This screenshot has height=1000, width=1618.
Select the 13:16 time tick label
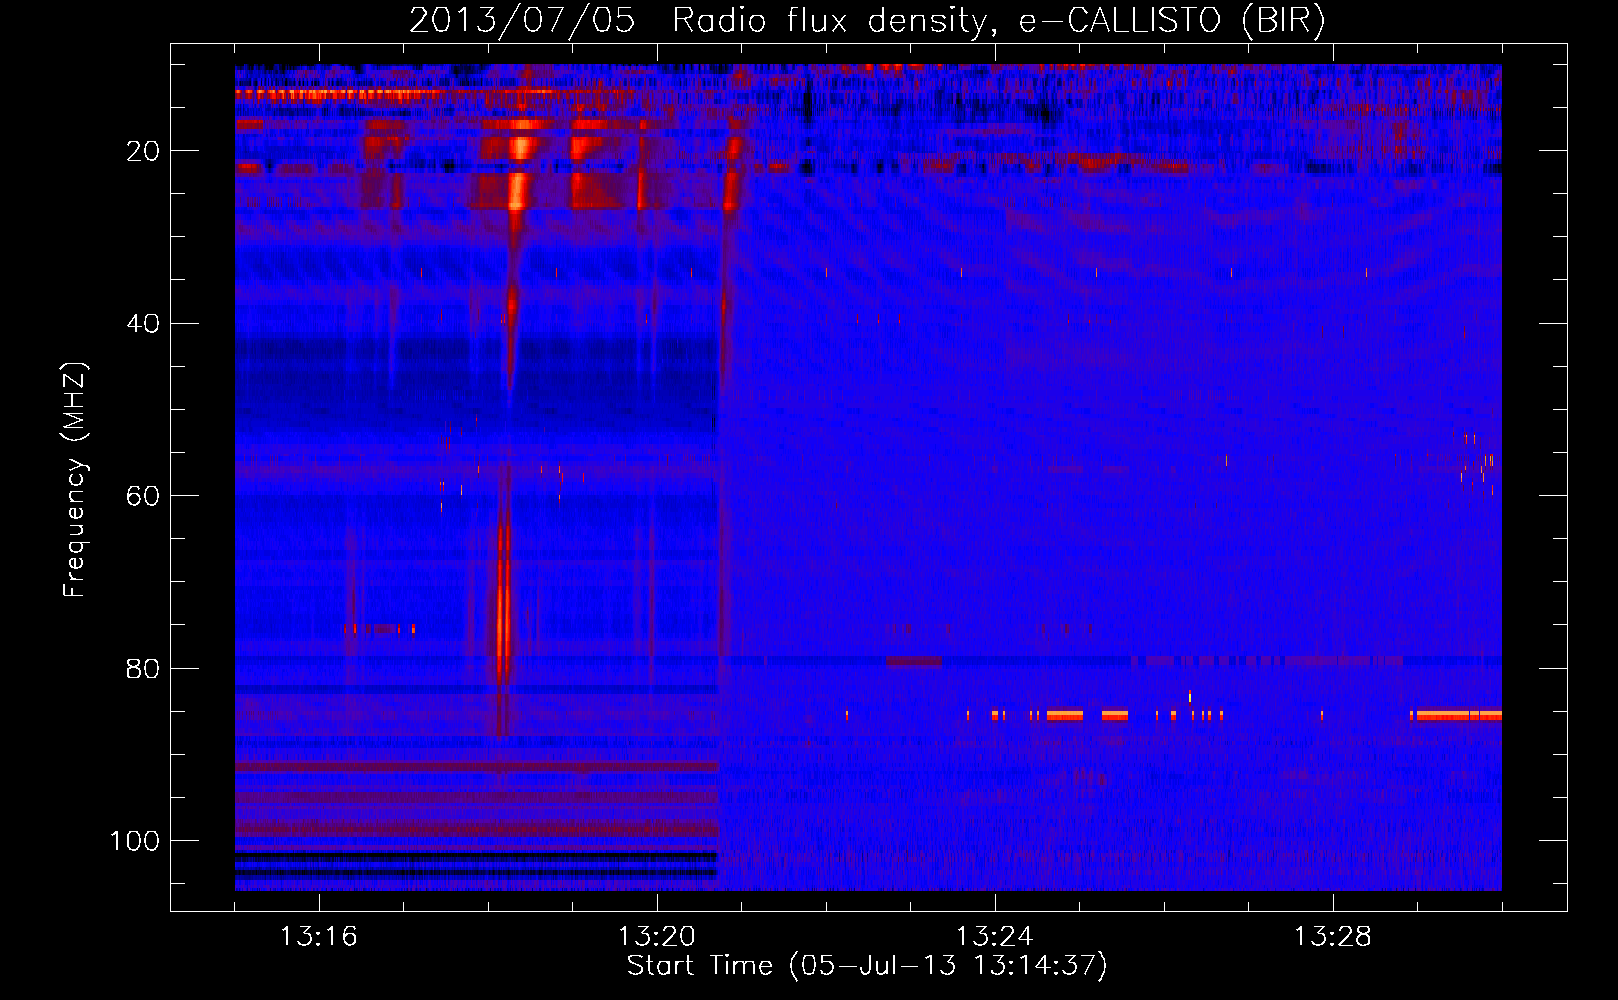pos(318,937)
